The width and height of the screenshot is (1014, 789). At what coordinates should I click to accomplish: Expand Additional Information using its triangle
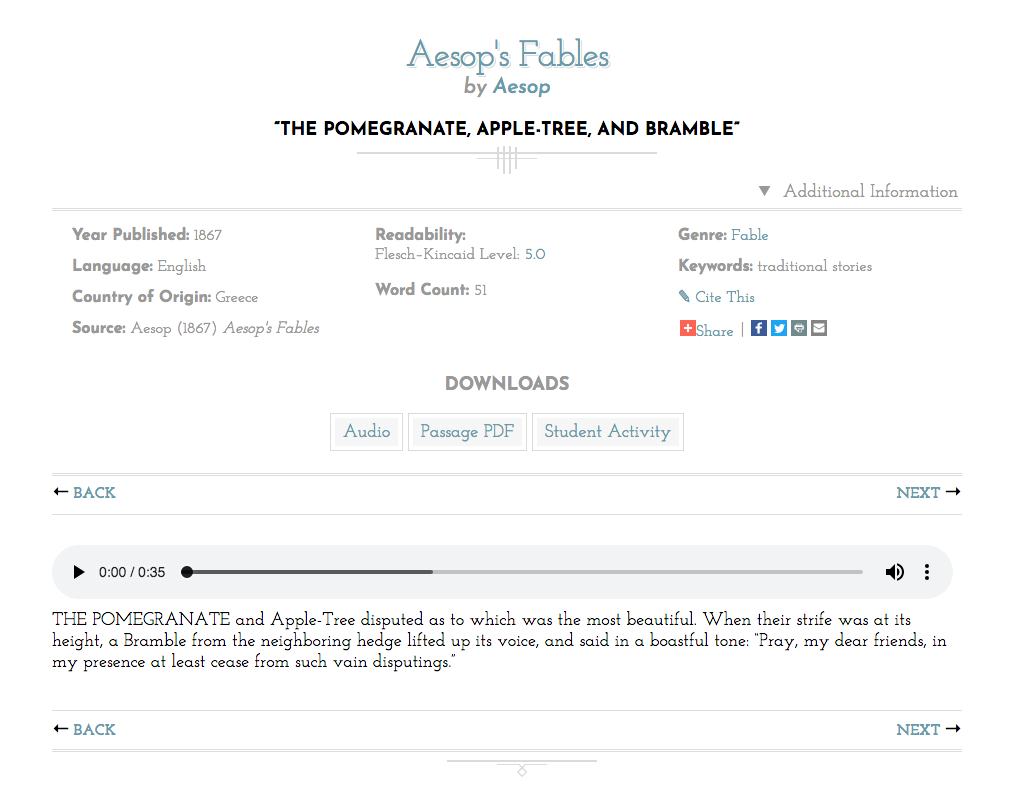764,191
